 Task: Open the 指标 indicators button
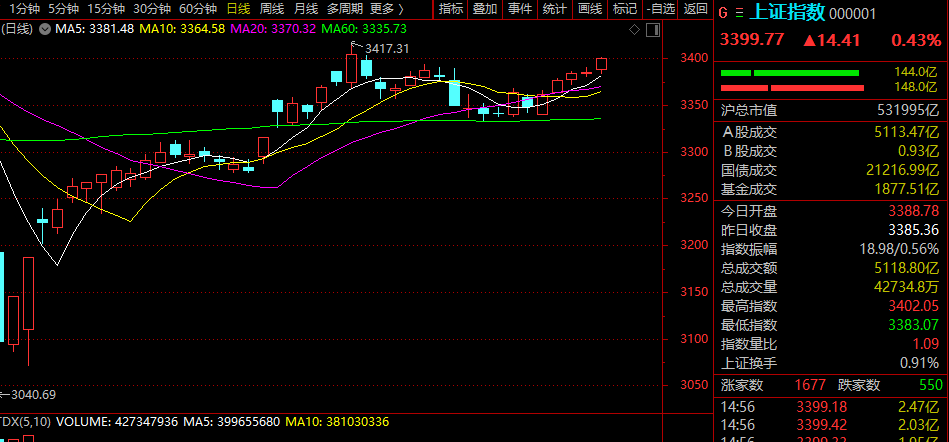(451, 9)
